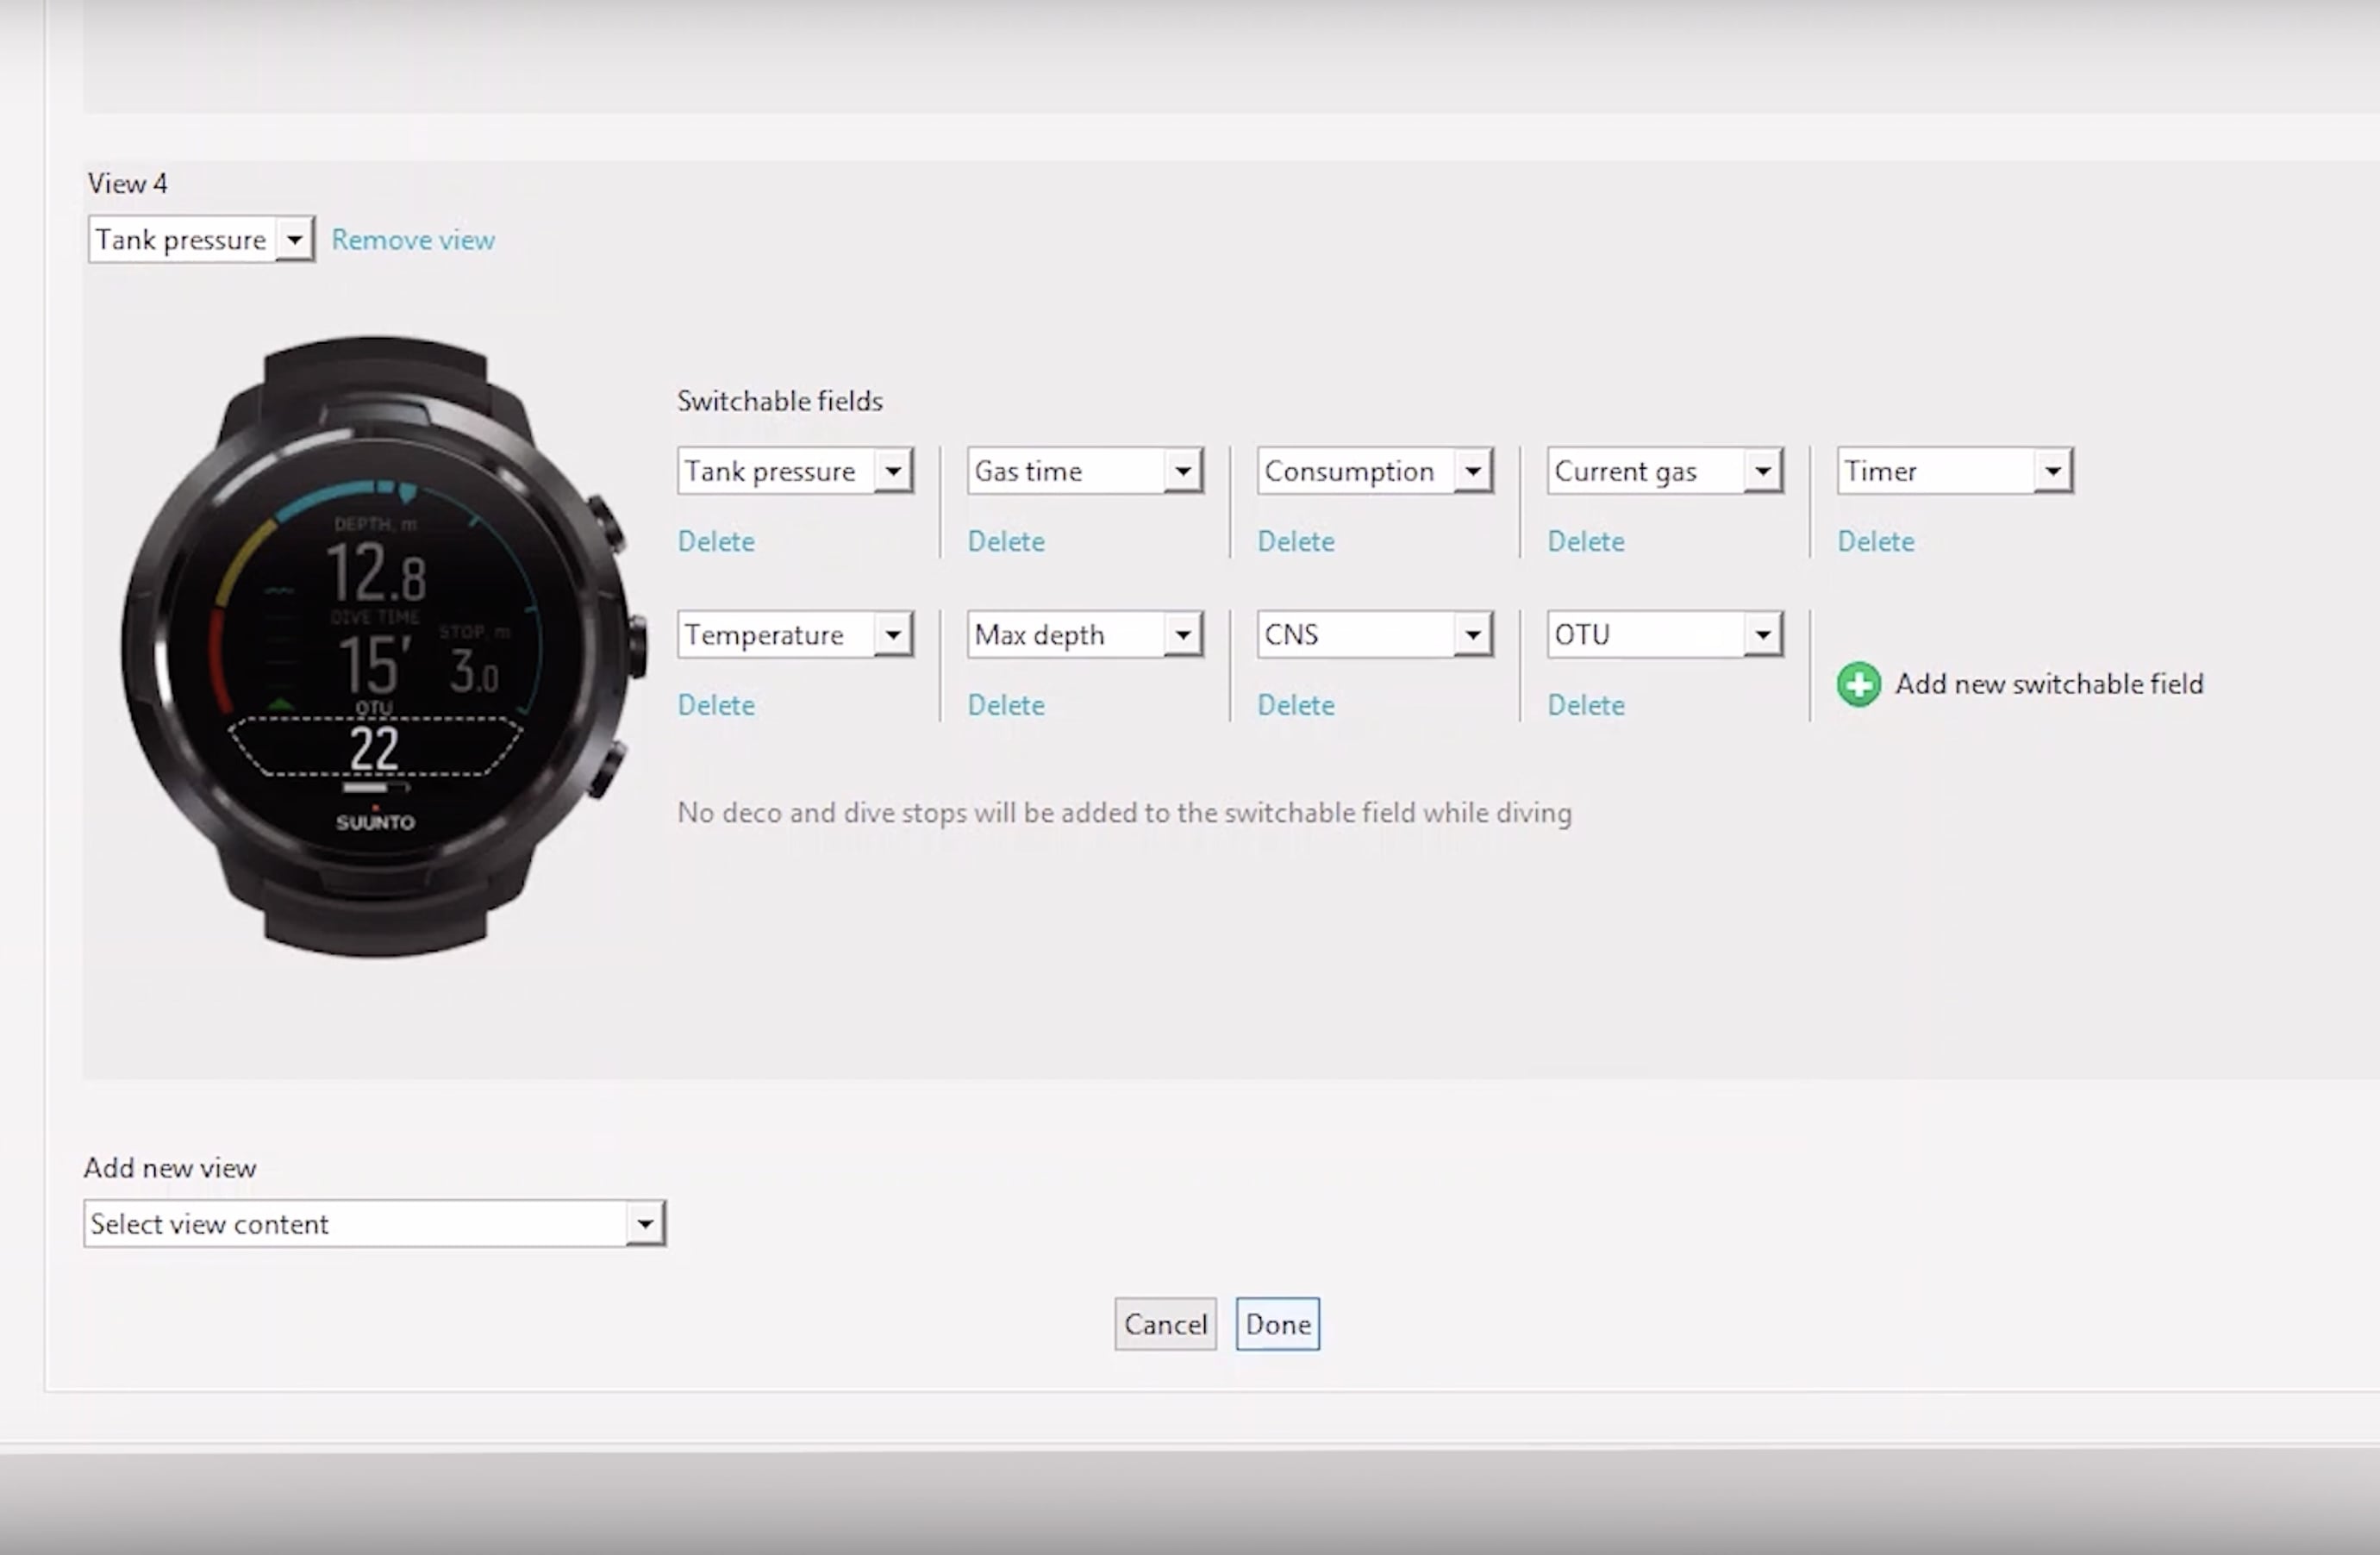Click Delete under Tank pressure field
Viewport: 2380px width, 1555px height.
[715, 541]
